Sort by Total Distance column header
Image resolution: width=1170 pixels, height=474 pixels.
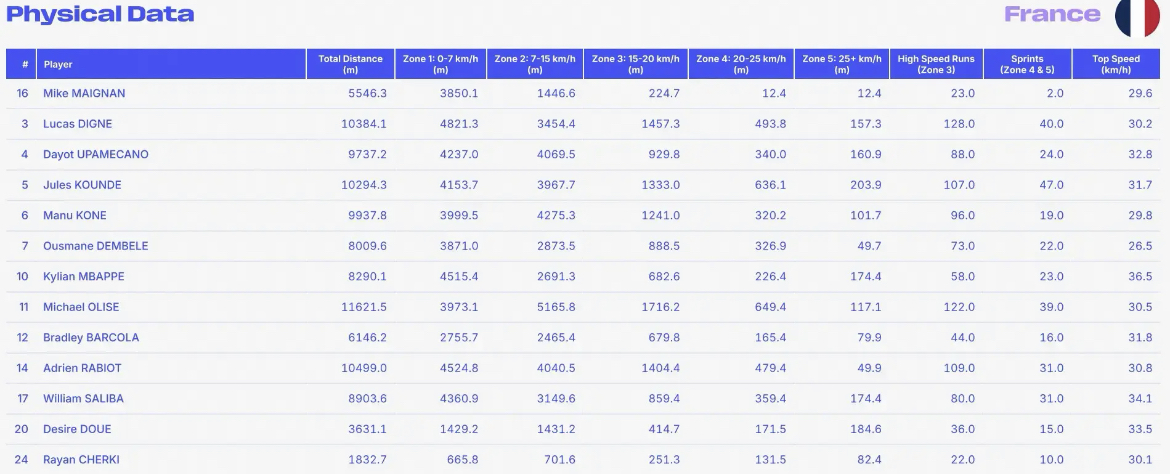351,64
